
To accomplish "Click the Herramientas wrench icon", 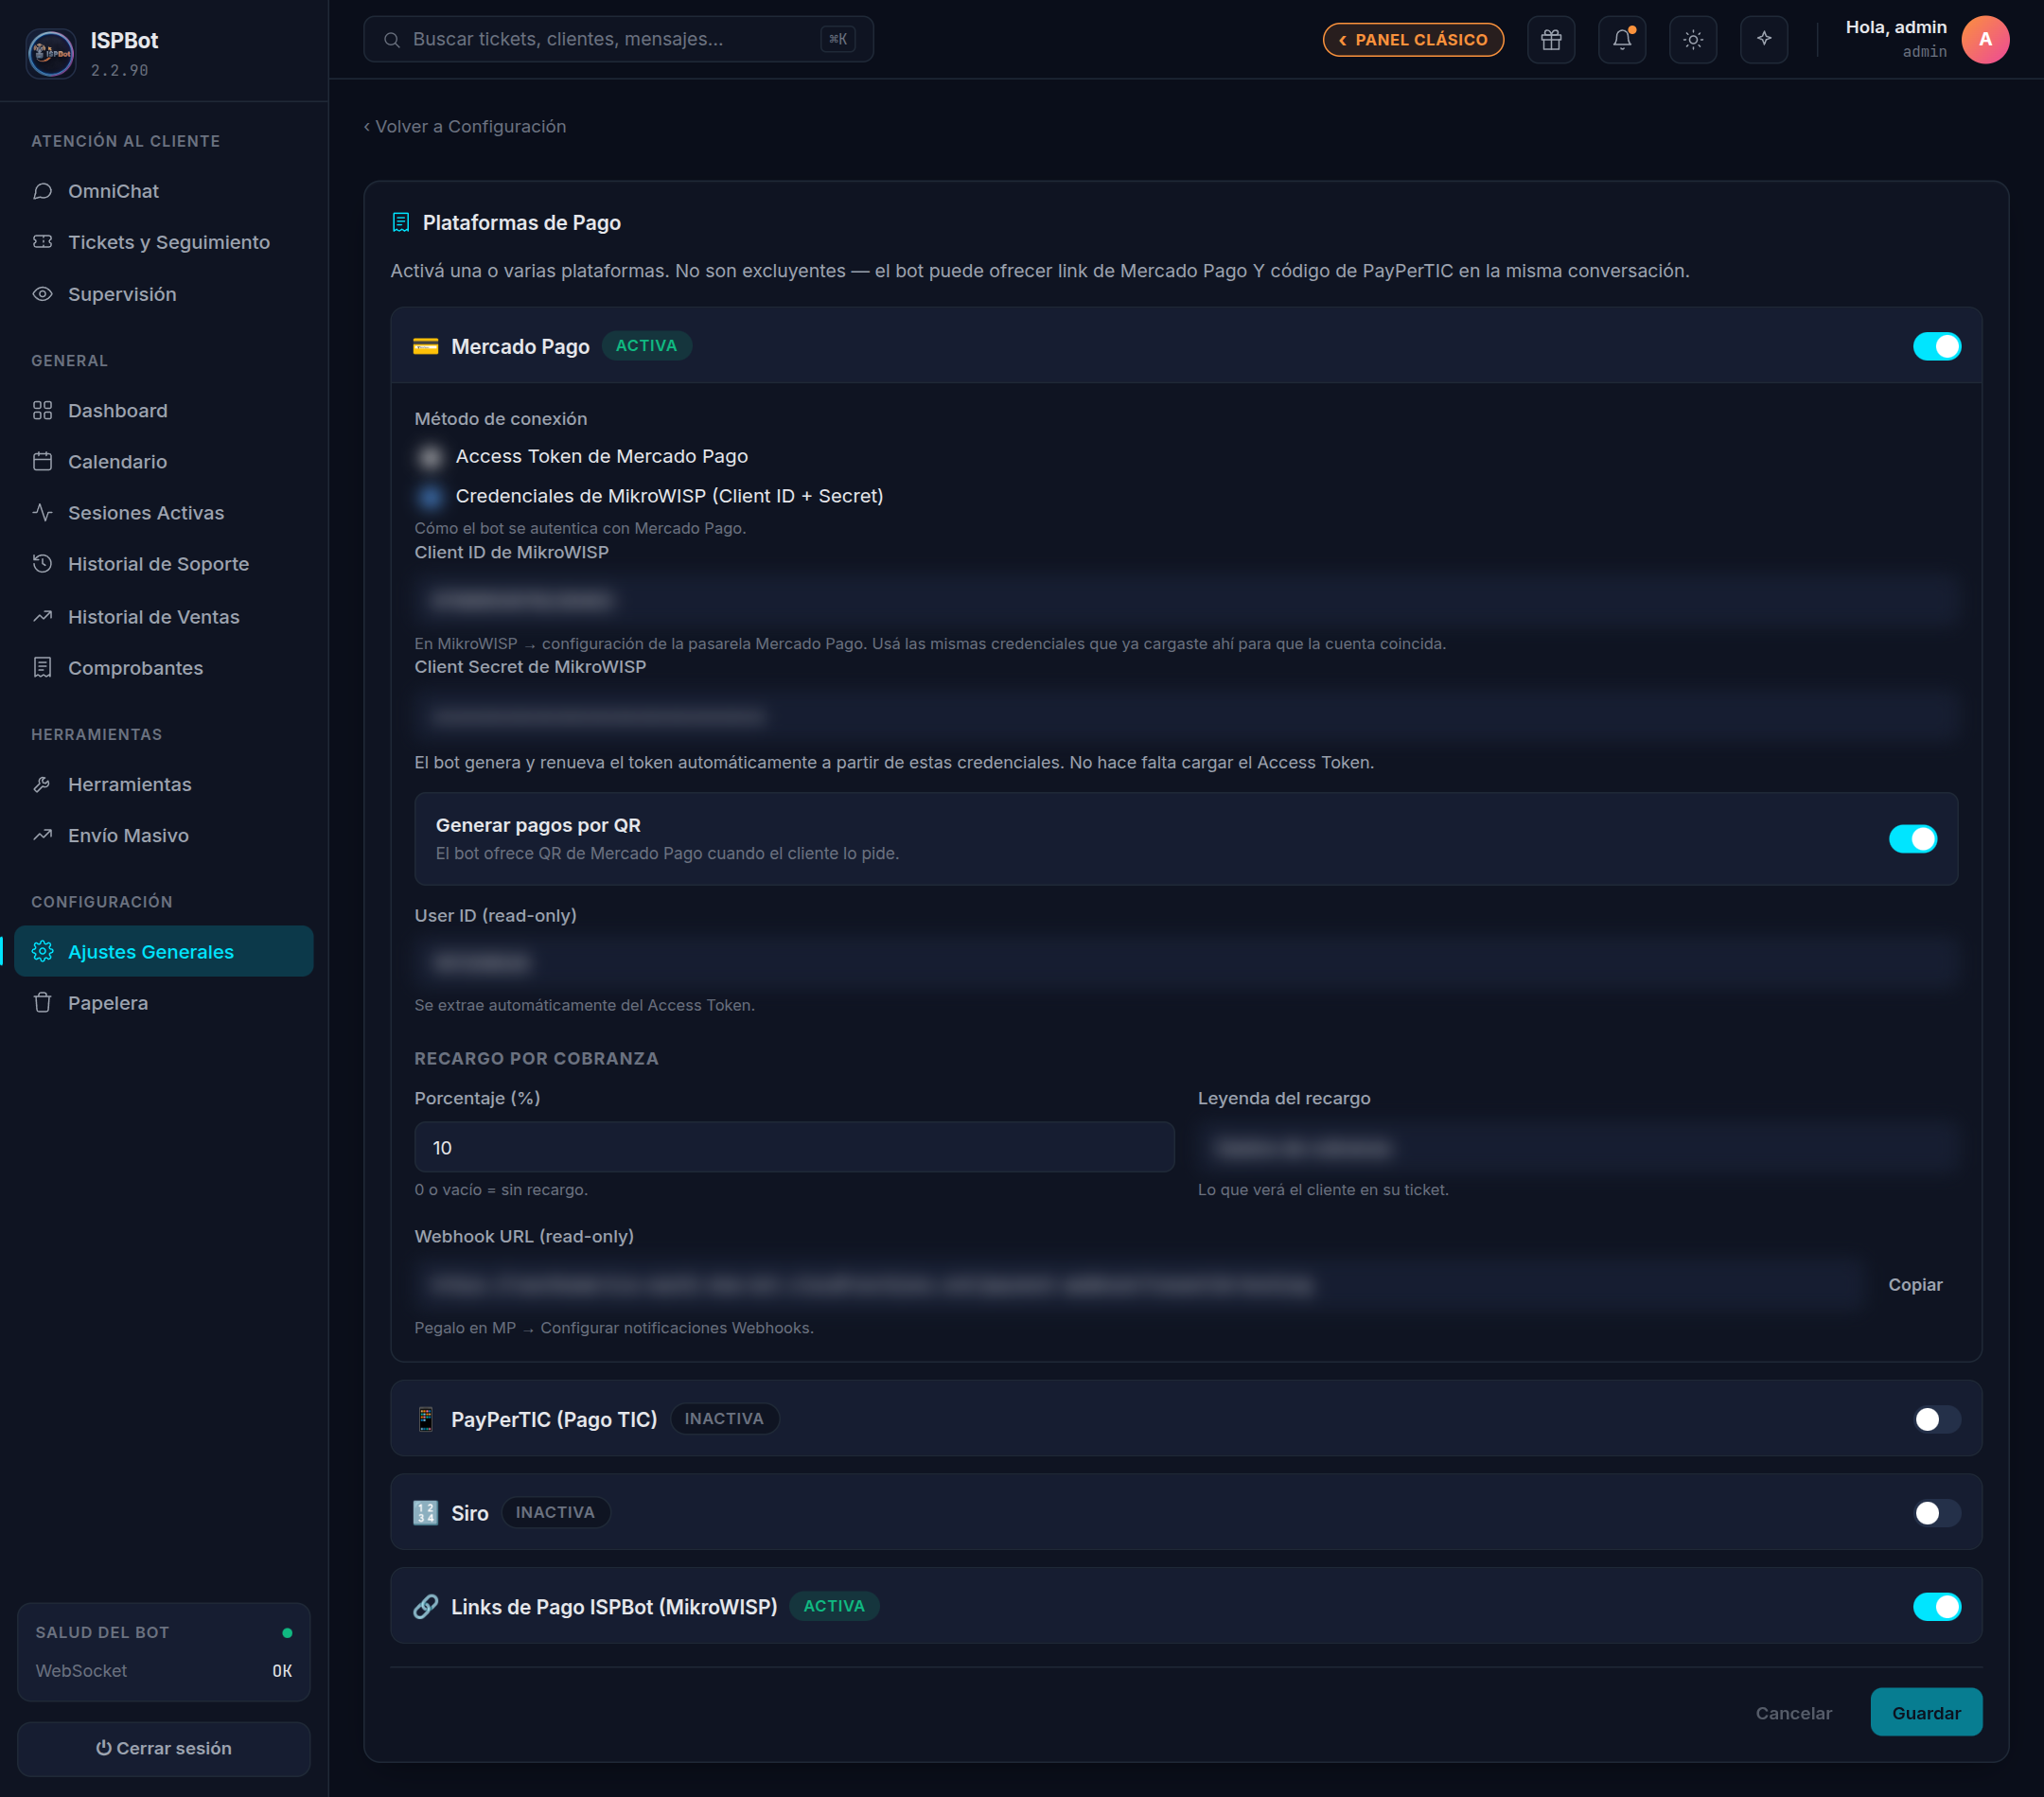I will (42, 784).
